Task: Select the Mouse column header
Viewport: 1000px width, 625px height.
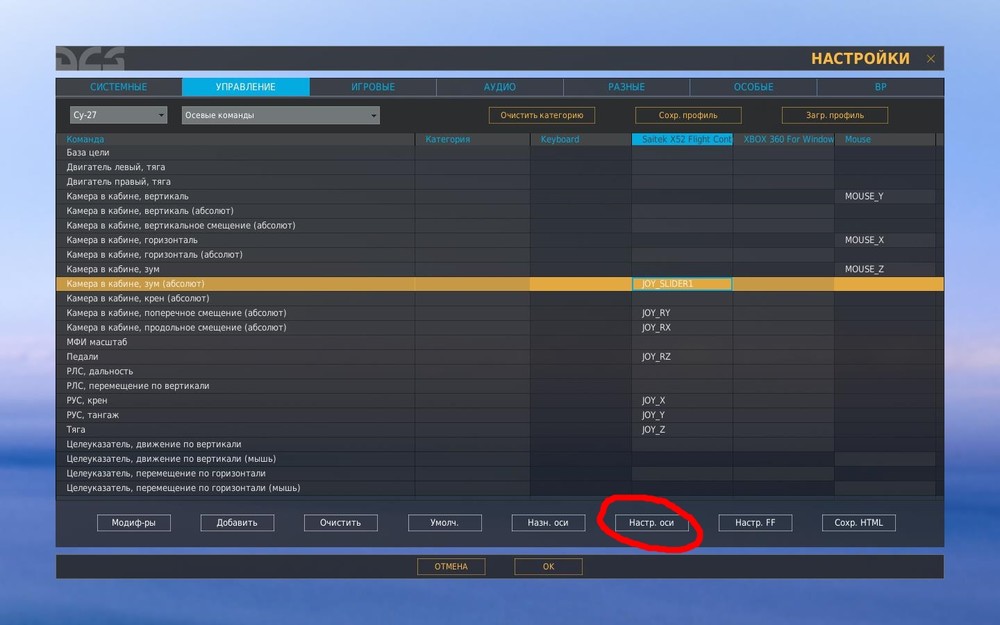Action: [x=885, y=139]
